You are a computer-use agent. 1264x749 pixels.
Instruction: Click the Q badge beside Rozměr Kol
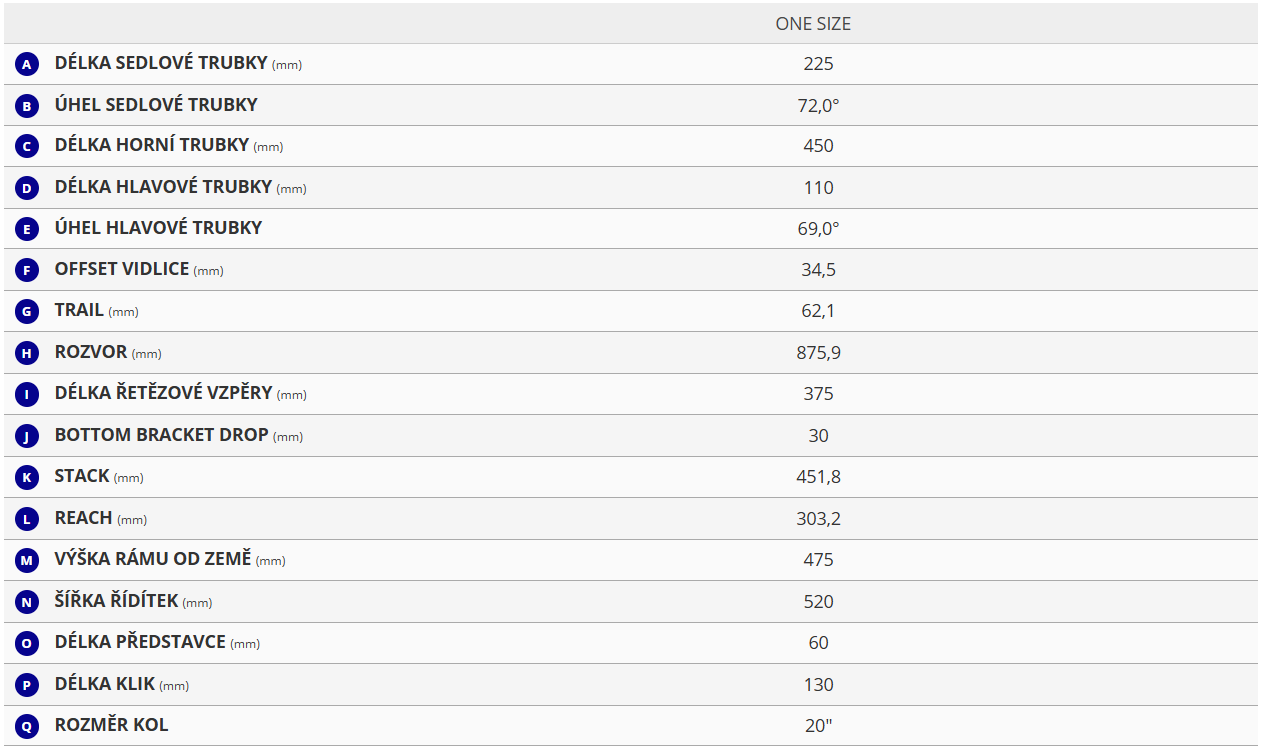(27, 726)
